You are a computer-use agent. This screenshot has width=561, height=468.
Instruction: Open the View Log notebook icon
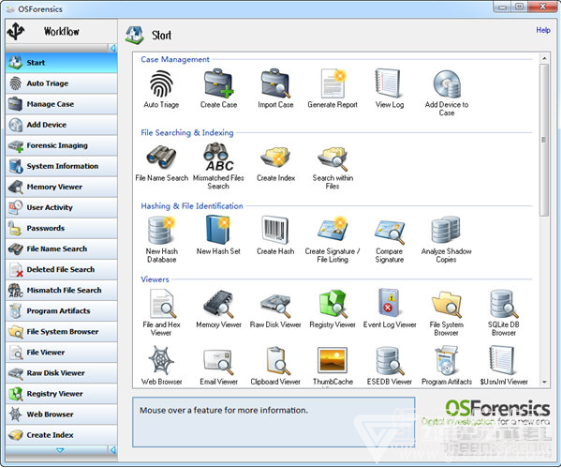point(389,84)
